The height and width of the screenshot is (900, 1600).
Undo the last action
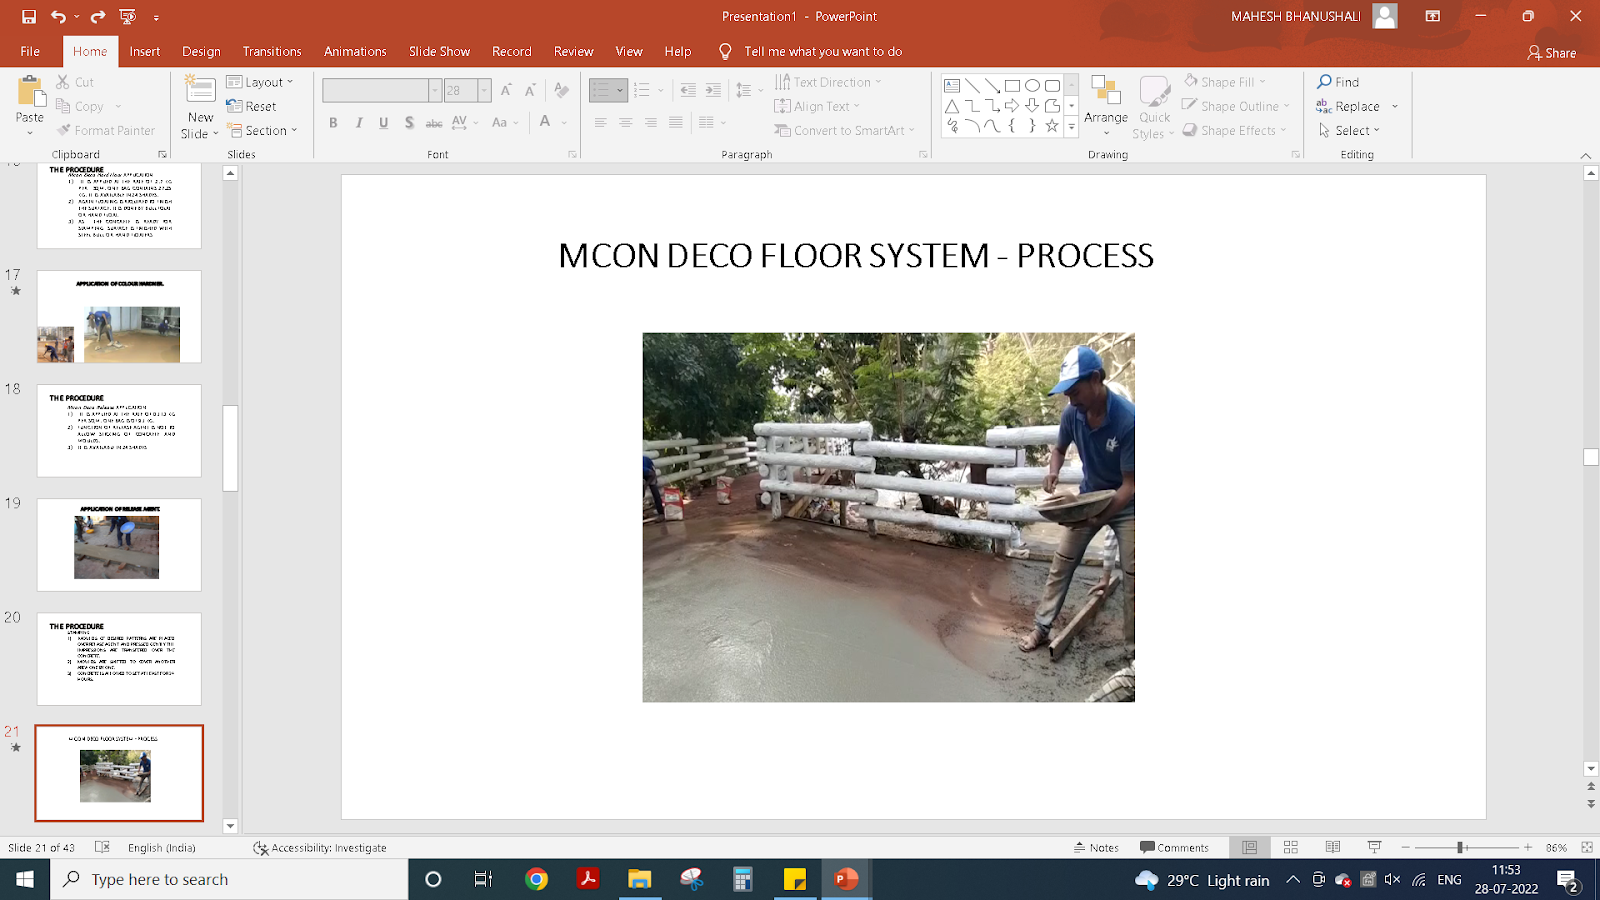coord(59,17)
